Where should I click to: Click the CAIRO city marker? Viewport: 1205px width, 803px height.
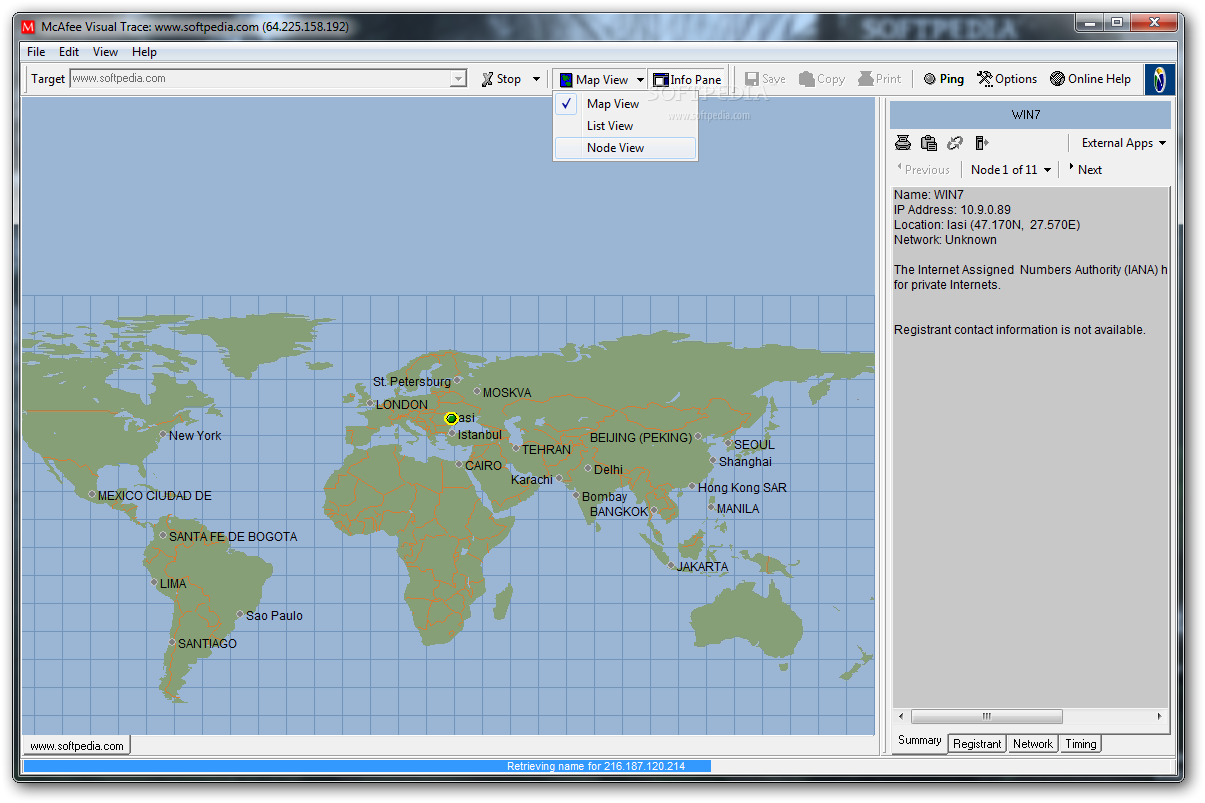pos(459,464)
